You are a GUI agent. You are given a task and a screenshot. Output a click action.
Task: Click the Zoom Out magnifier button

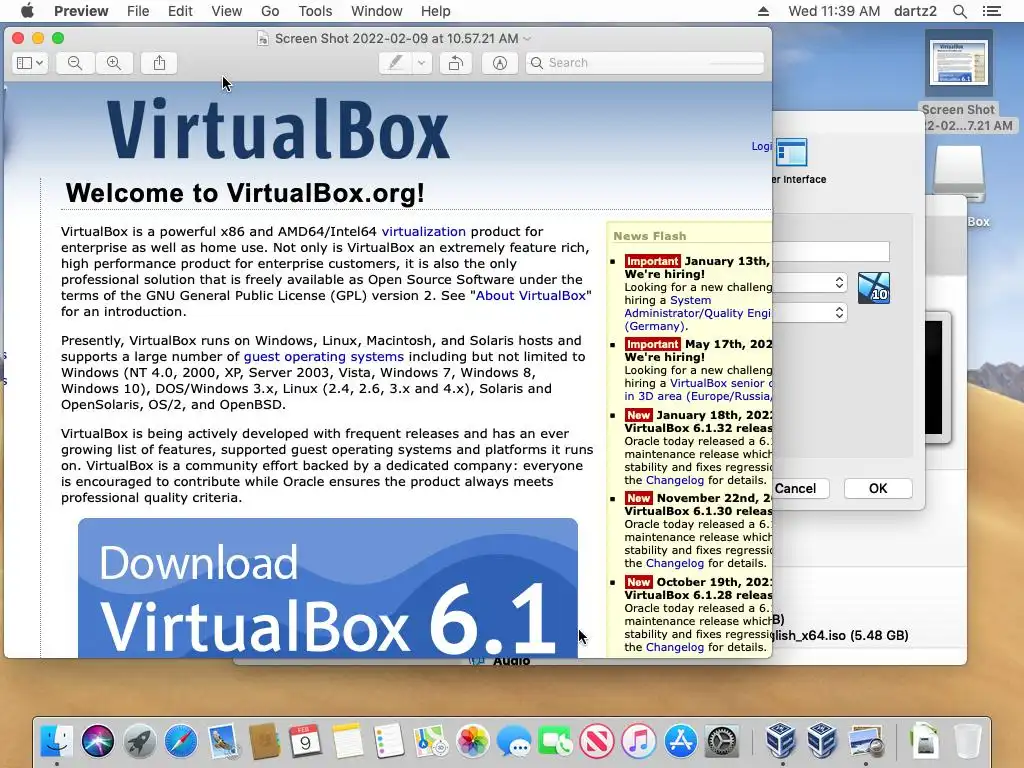click(75, 63)
